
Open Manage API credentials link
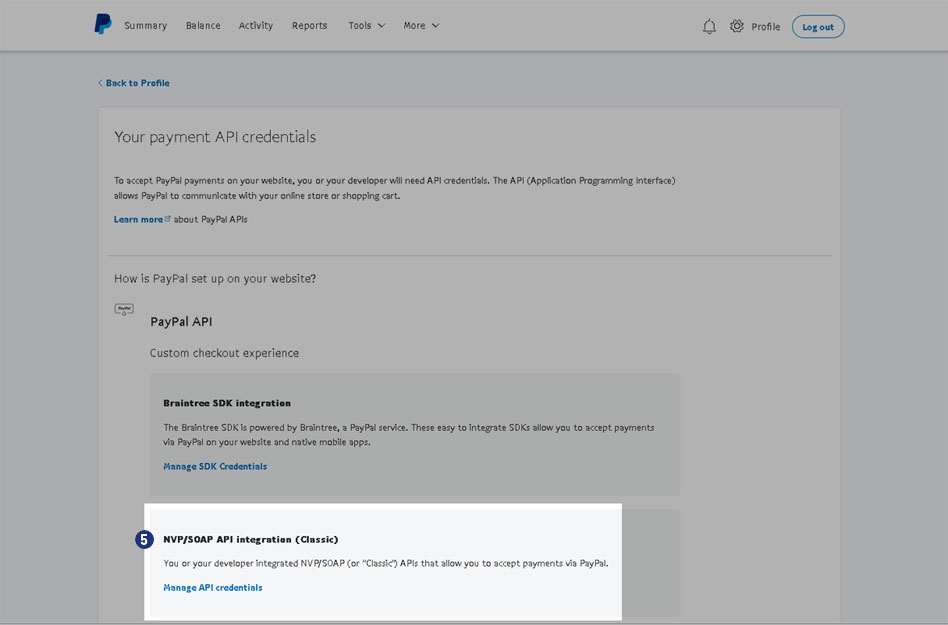(x=213, y=588)
